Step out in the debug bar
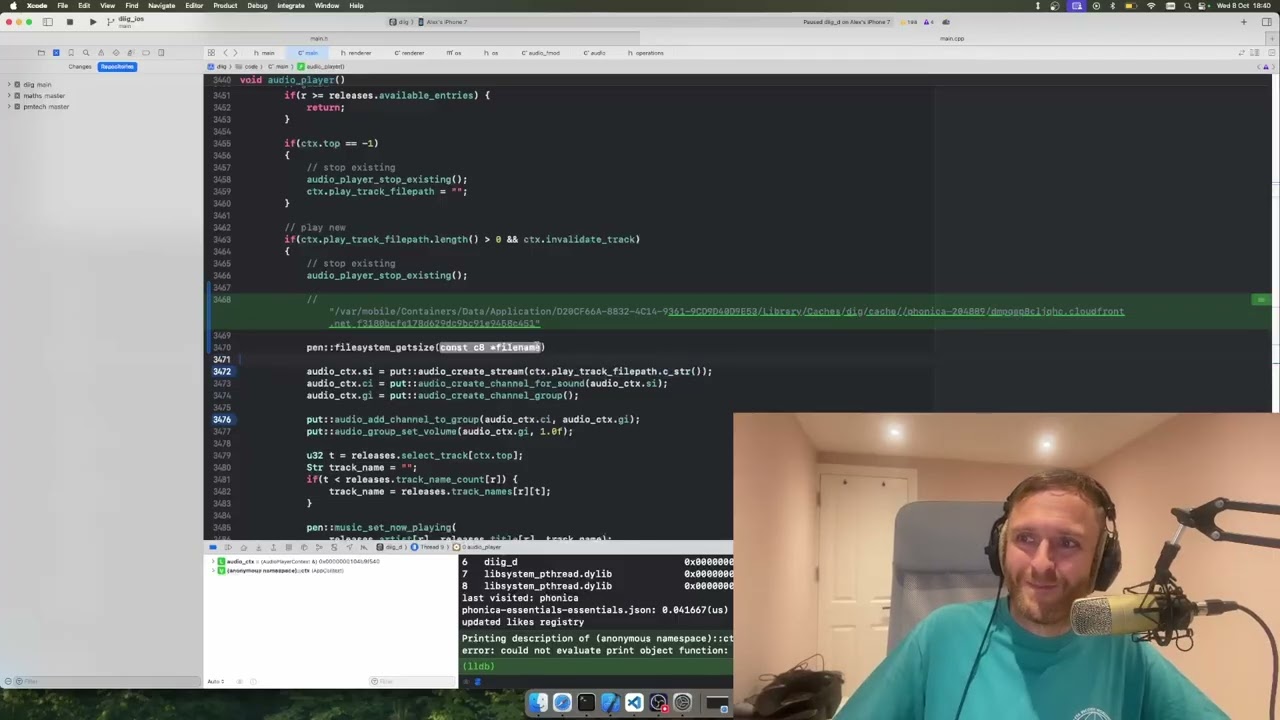The height and width of the screenshot is (720, 1280). coord(273,547)
